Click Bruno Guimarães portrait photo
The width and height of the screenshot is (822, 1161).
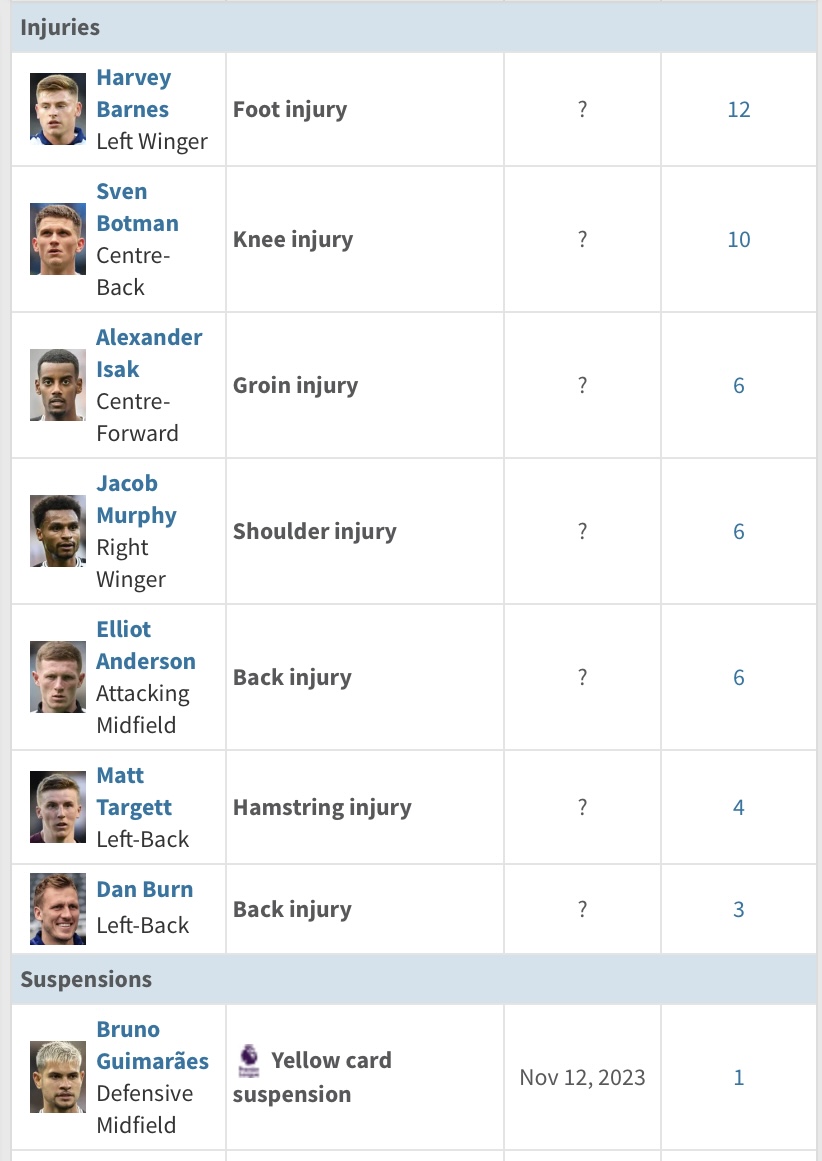58,1077
